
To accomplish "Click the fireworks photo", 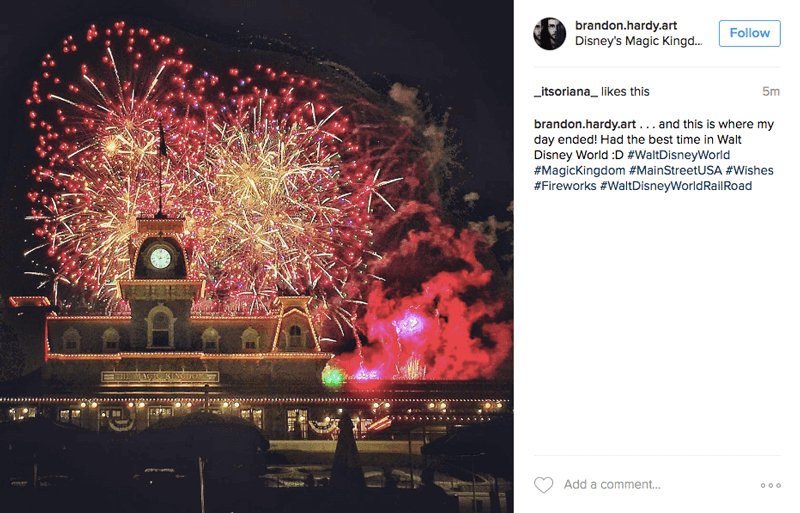I will 257,256.
